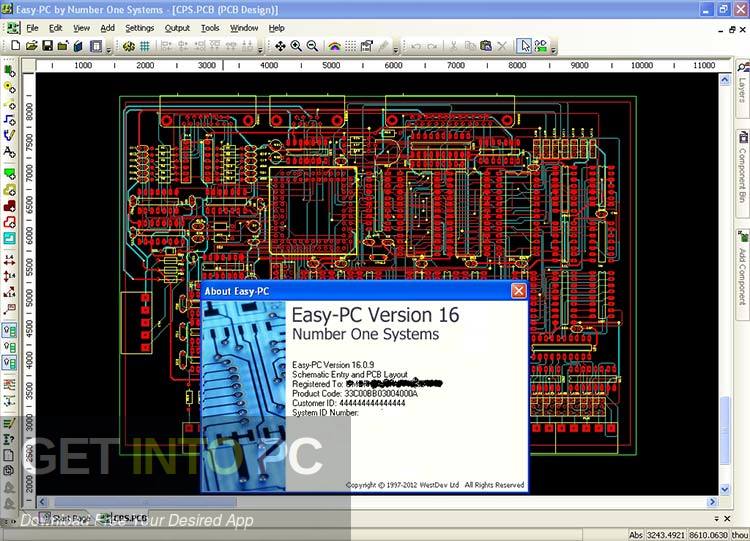The height and width of the screenshot is (541, 750).
Task: Click the horizontal scrollbar right arrow
Action: [713, 502]
